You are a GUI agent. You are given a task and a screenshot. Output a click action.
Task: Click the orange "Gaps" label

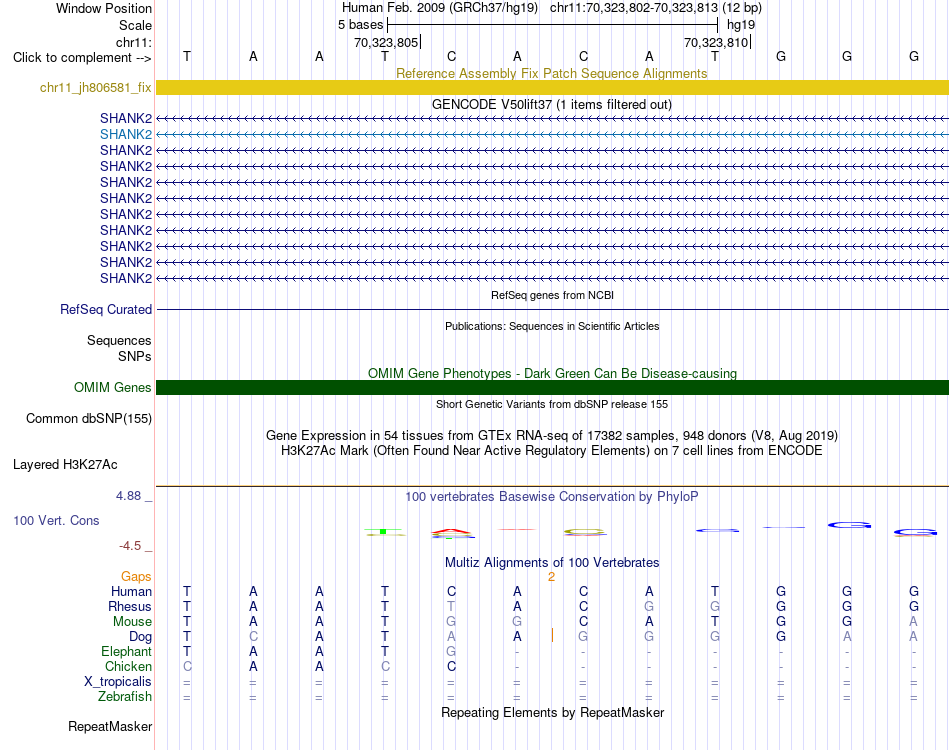coord(136,577)
